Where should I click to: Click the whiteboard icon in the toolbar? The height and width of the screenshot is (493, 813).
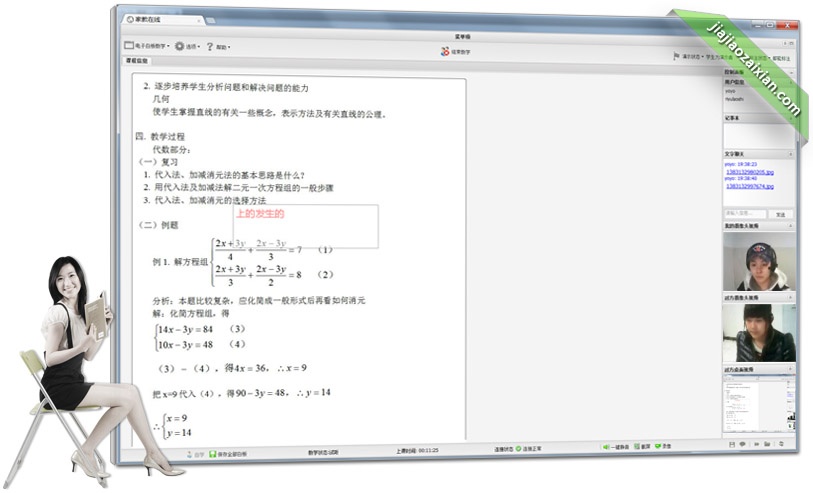click(x=129, y=46)
